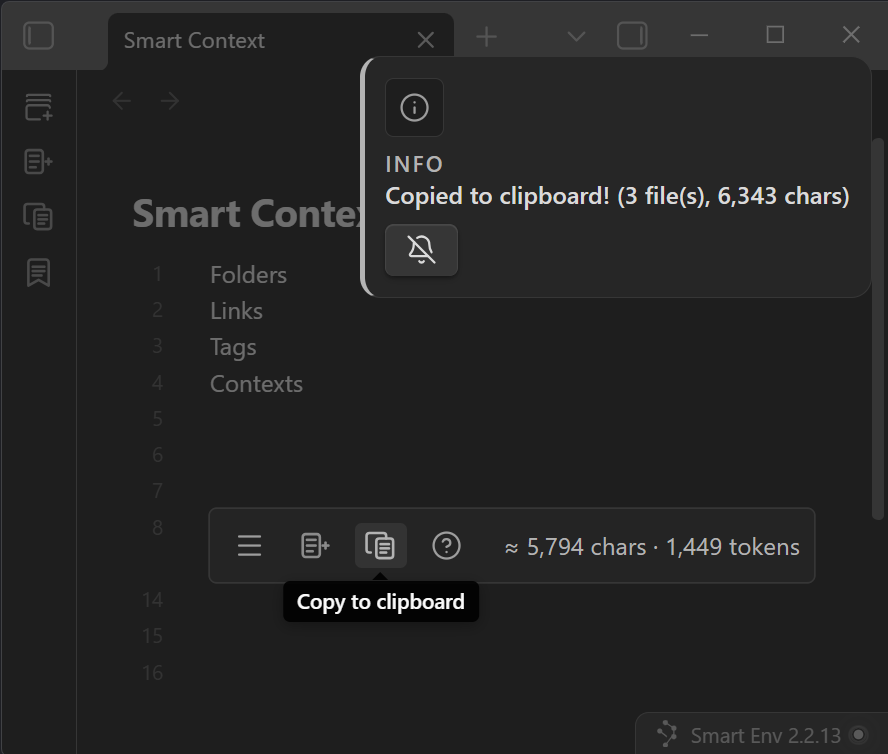
Task: Click the top stacked-cards plus icon in left ribbon
Action: (38, 108)
